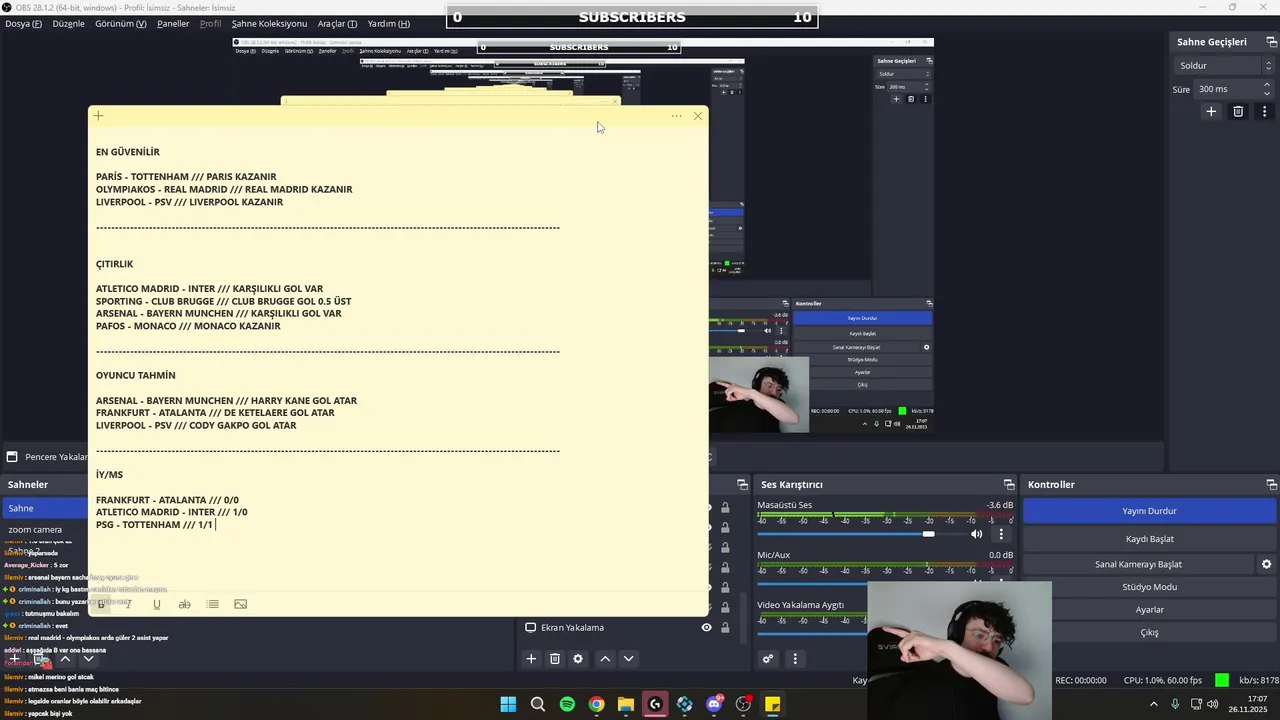Toggle lock on Ekran Yakalama source

tap(725, 627)
